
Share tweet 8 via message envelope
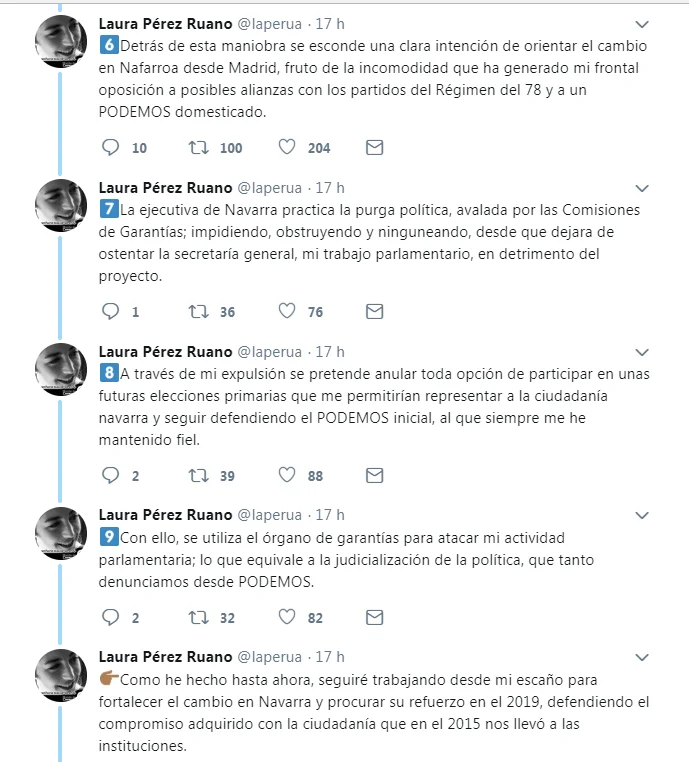(375, 476)
